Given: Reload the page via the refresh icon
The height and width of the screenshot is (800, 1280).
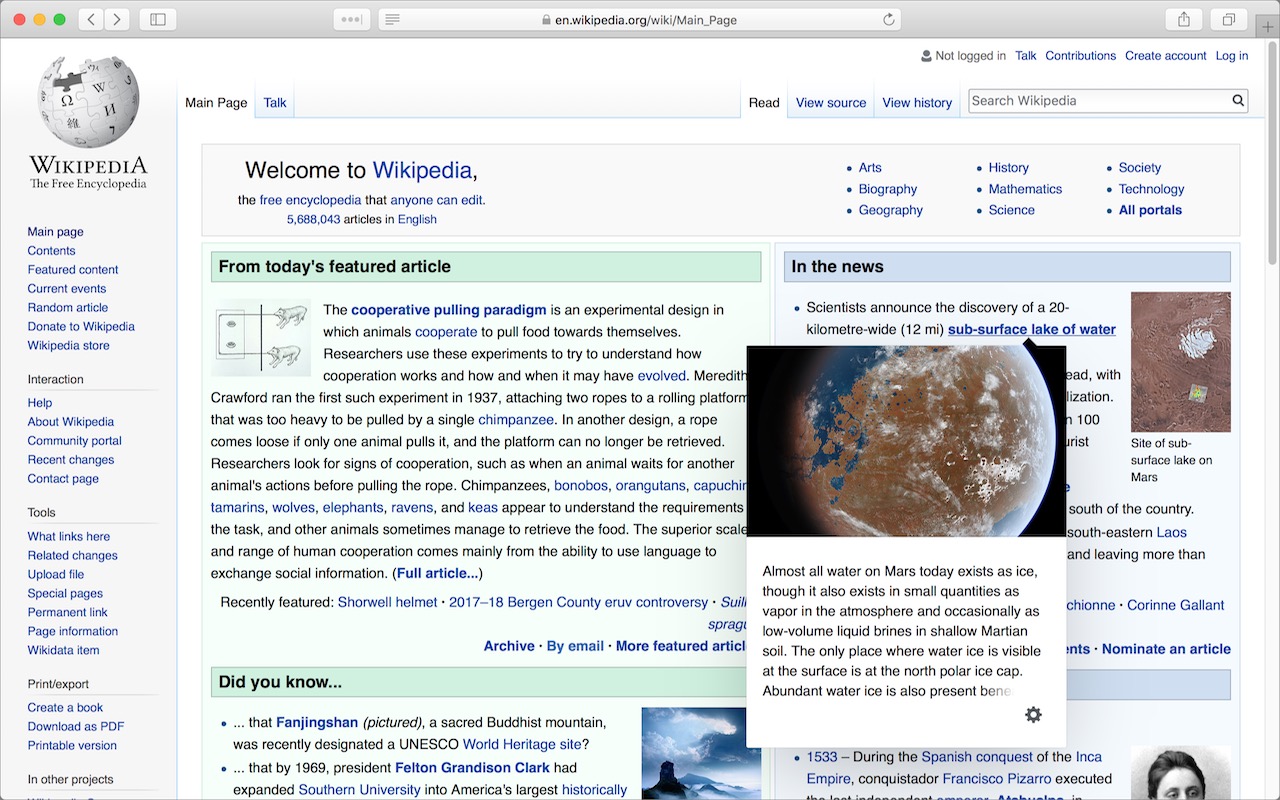Looking at the screenshot, I should pyautogui.click(x=889, y=18).
